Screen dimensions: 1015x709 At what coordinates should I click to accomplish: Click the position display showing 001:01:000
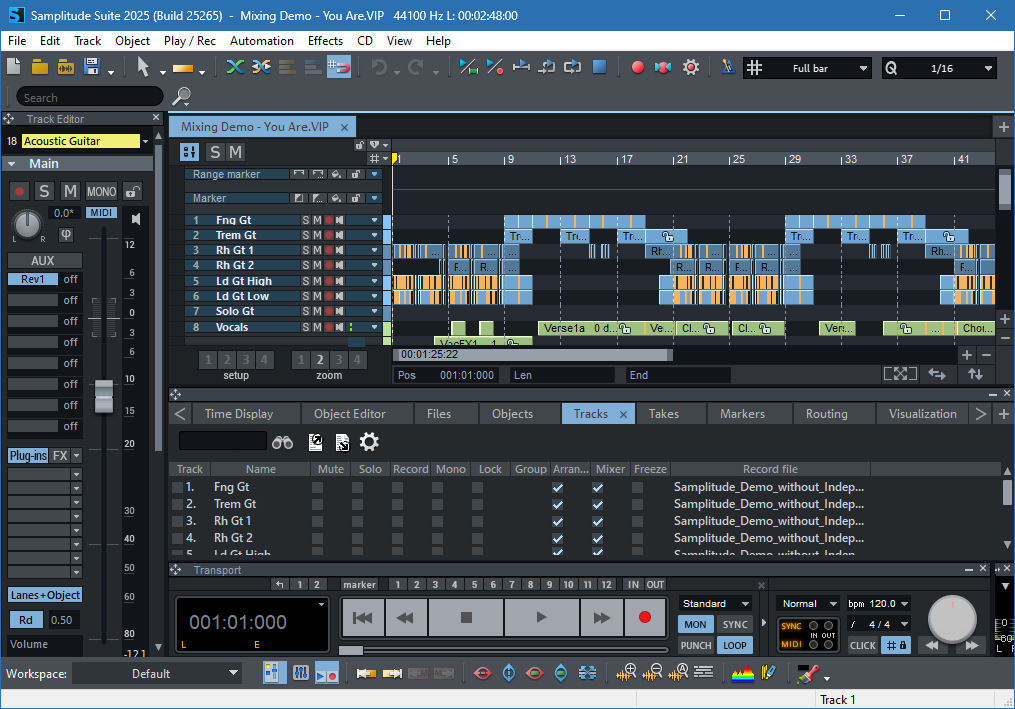[237, 623]
